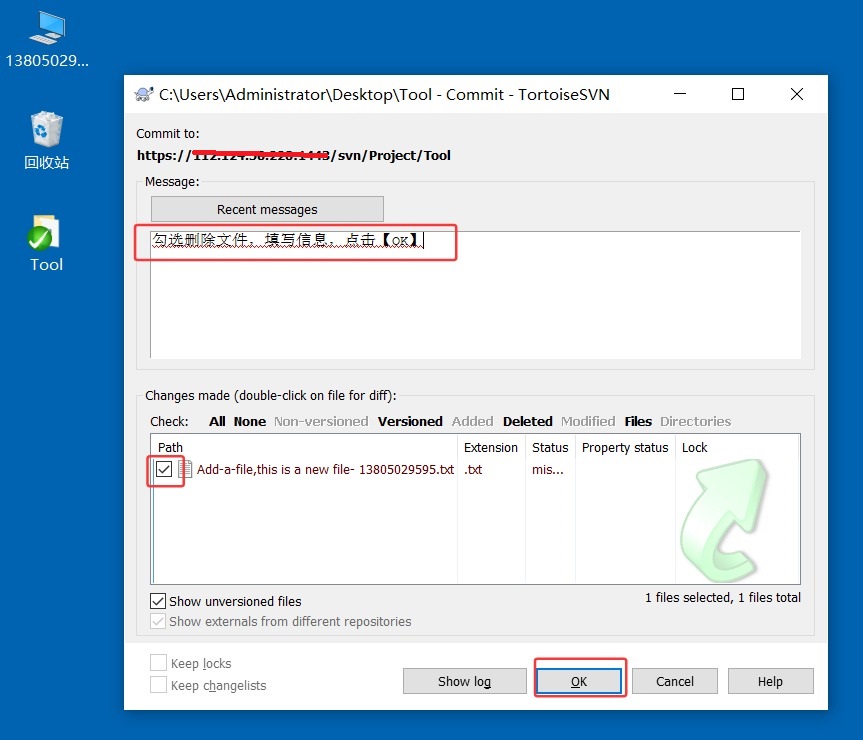Close the TortoiseSVN Commit window

click(x=796, y=94)
